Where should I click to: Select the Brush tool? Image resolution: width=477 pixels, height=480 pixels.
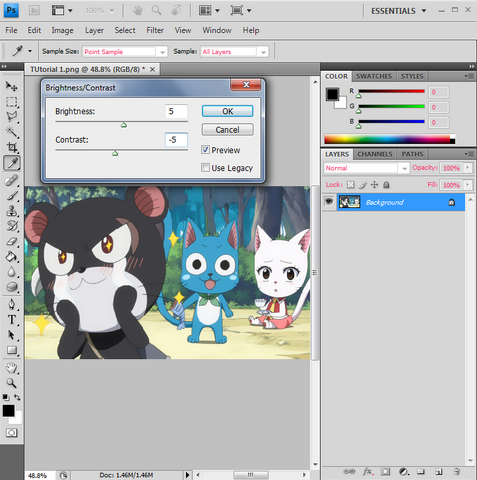pyautogui.click(x=11, y=196)
